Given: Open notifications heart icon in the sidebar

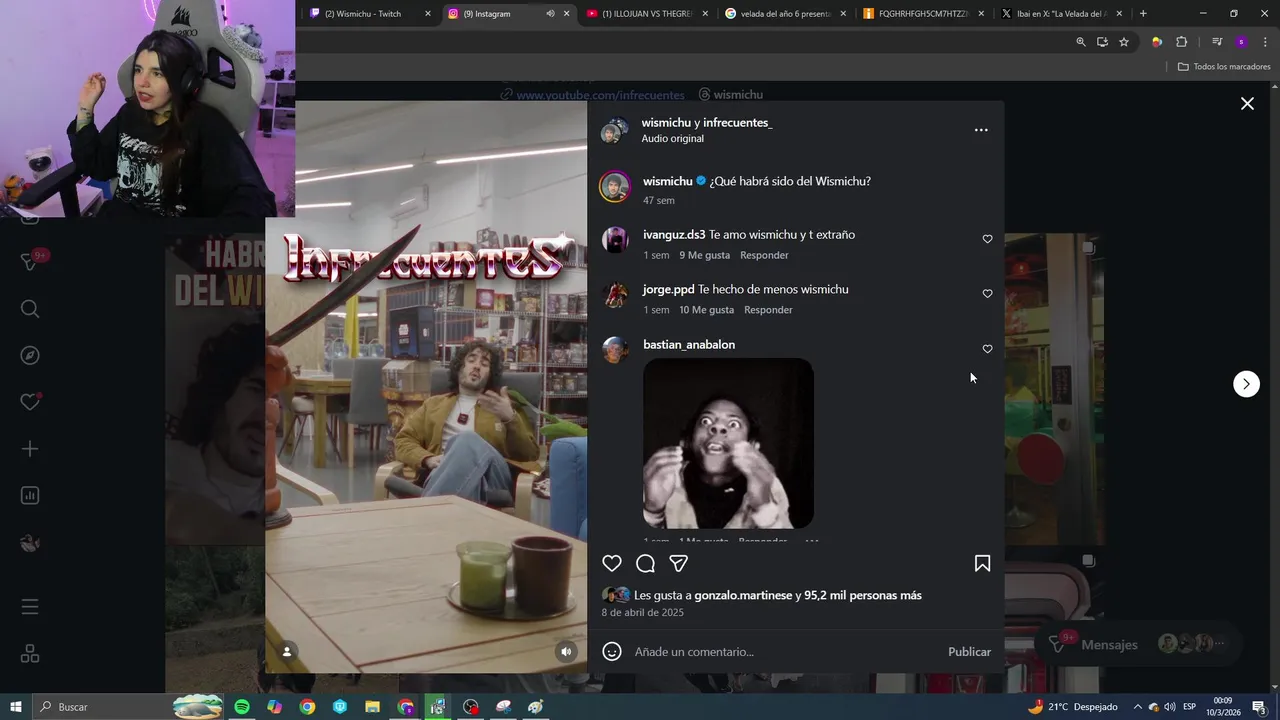Looking at the screenshot, I should [x=30, y=402].
